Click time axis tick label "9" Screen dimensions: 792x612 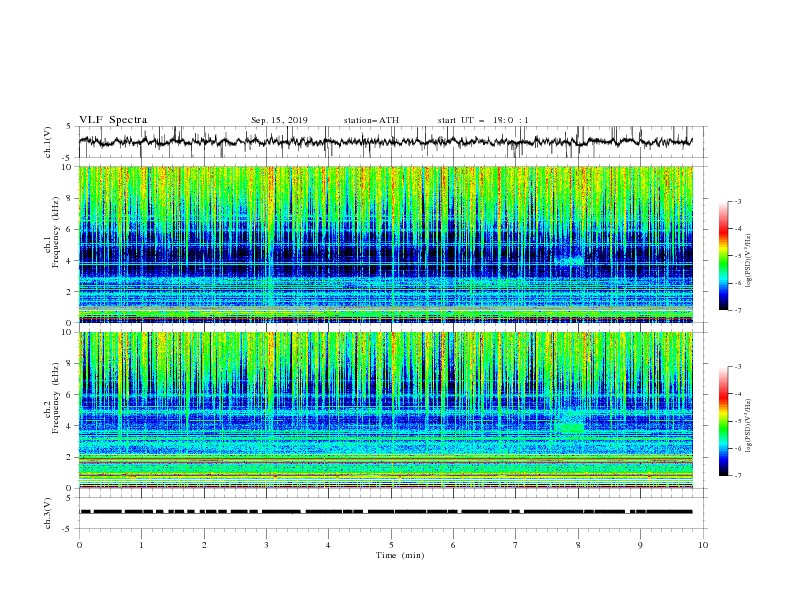point(640,545)
